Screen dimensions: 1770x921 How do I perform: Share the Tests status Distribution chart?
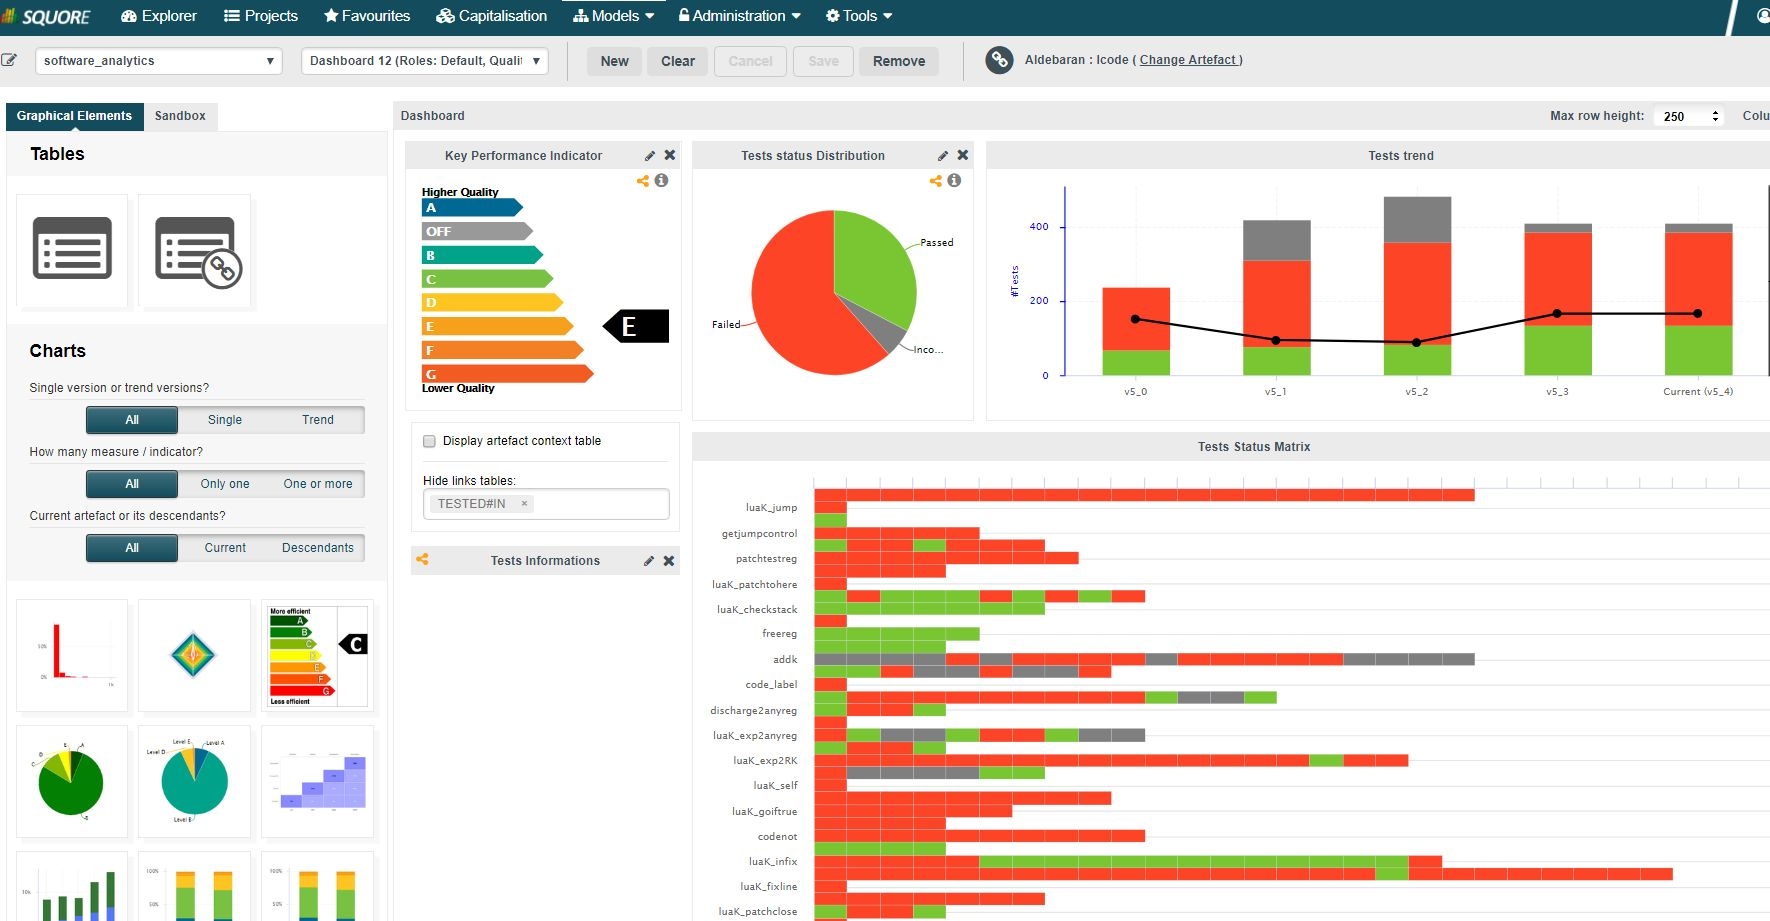935,181
